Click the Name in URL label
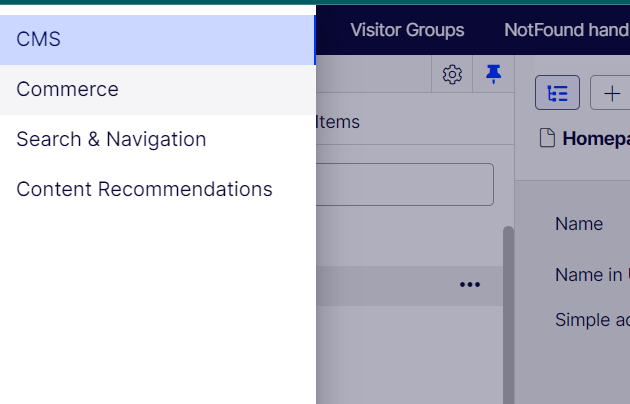This screenshot has width=630, height=404. point(591,274)
